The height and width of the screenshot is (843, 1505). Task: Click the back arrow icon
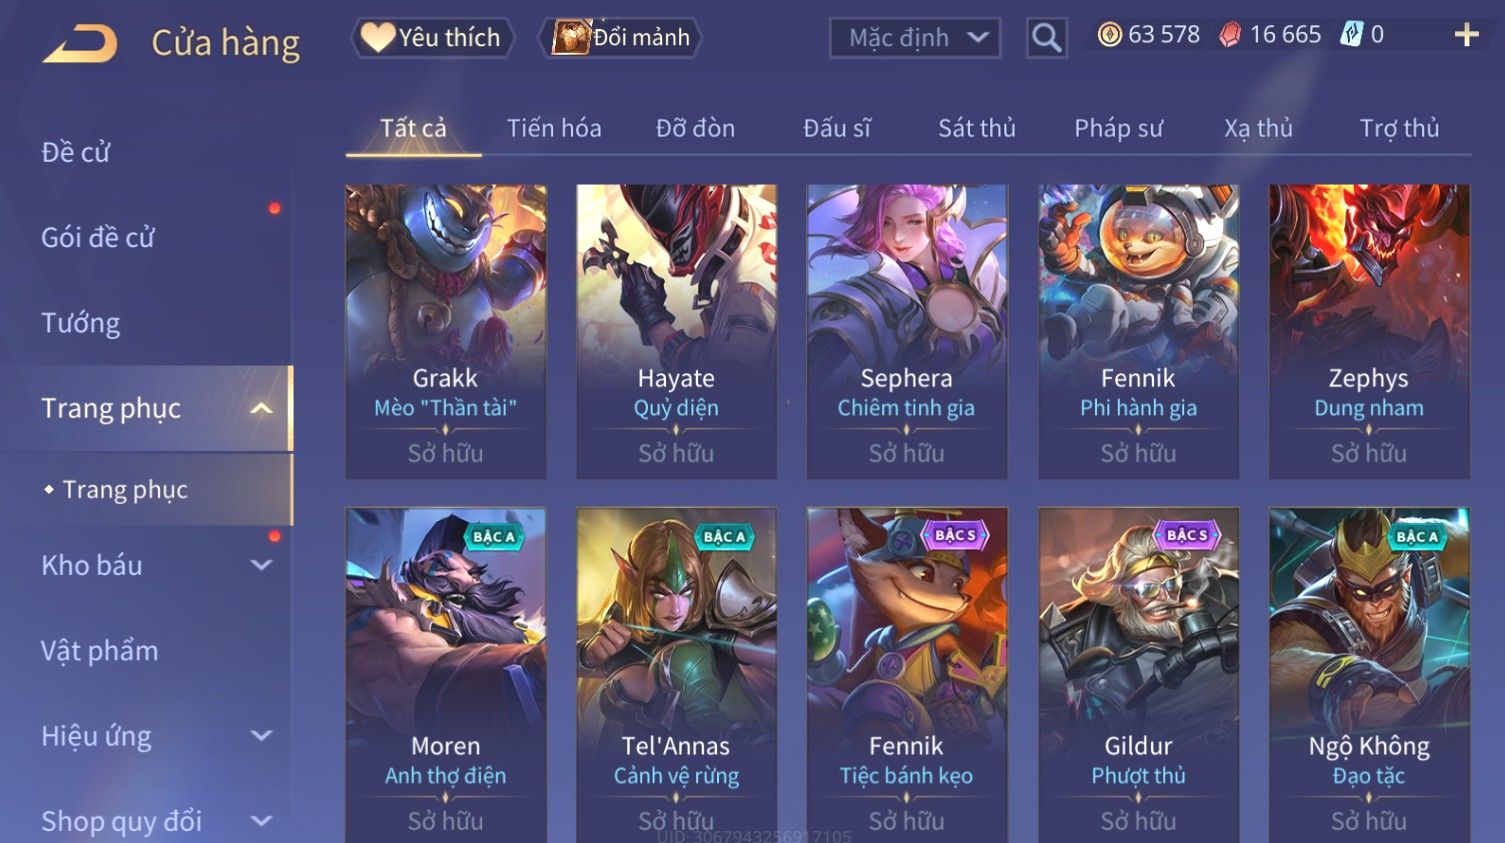tap(80, 43)
